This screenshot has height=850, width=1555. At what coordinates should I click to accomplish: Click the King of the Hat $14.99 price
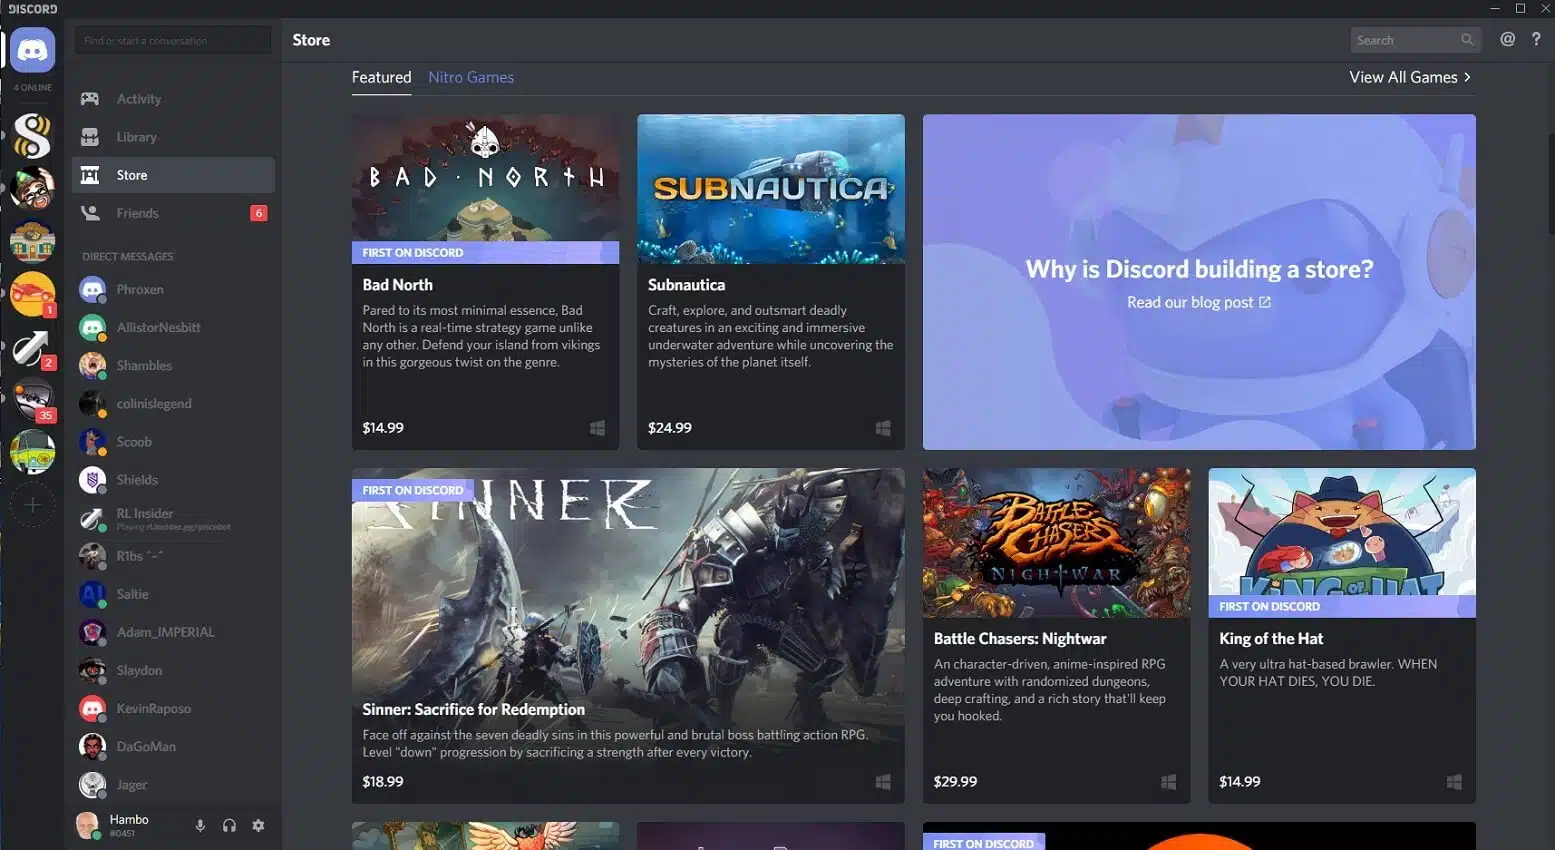pyautogui.click(x=1240, y=782)
